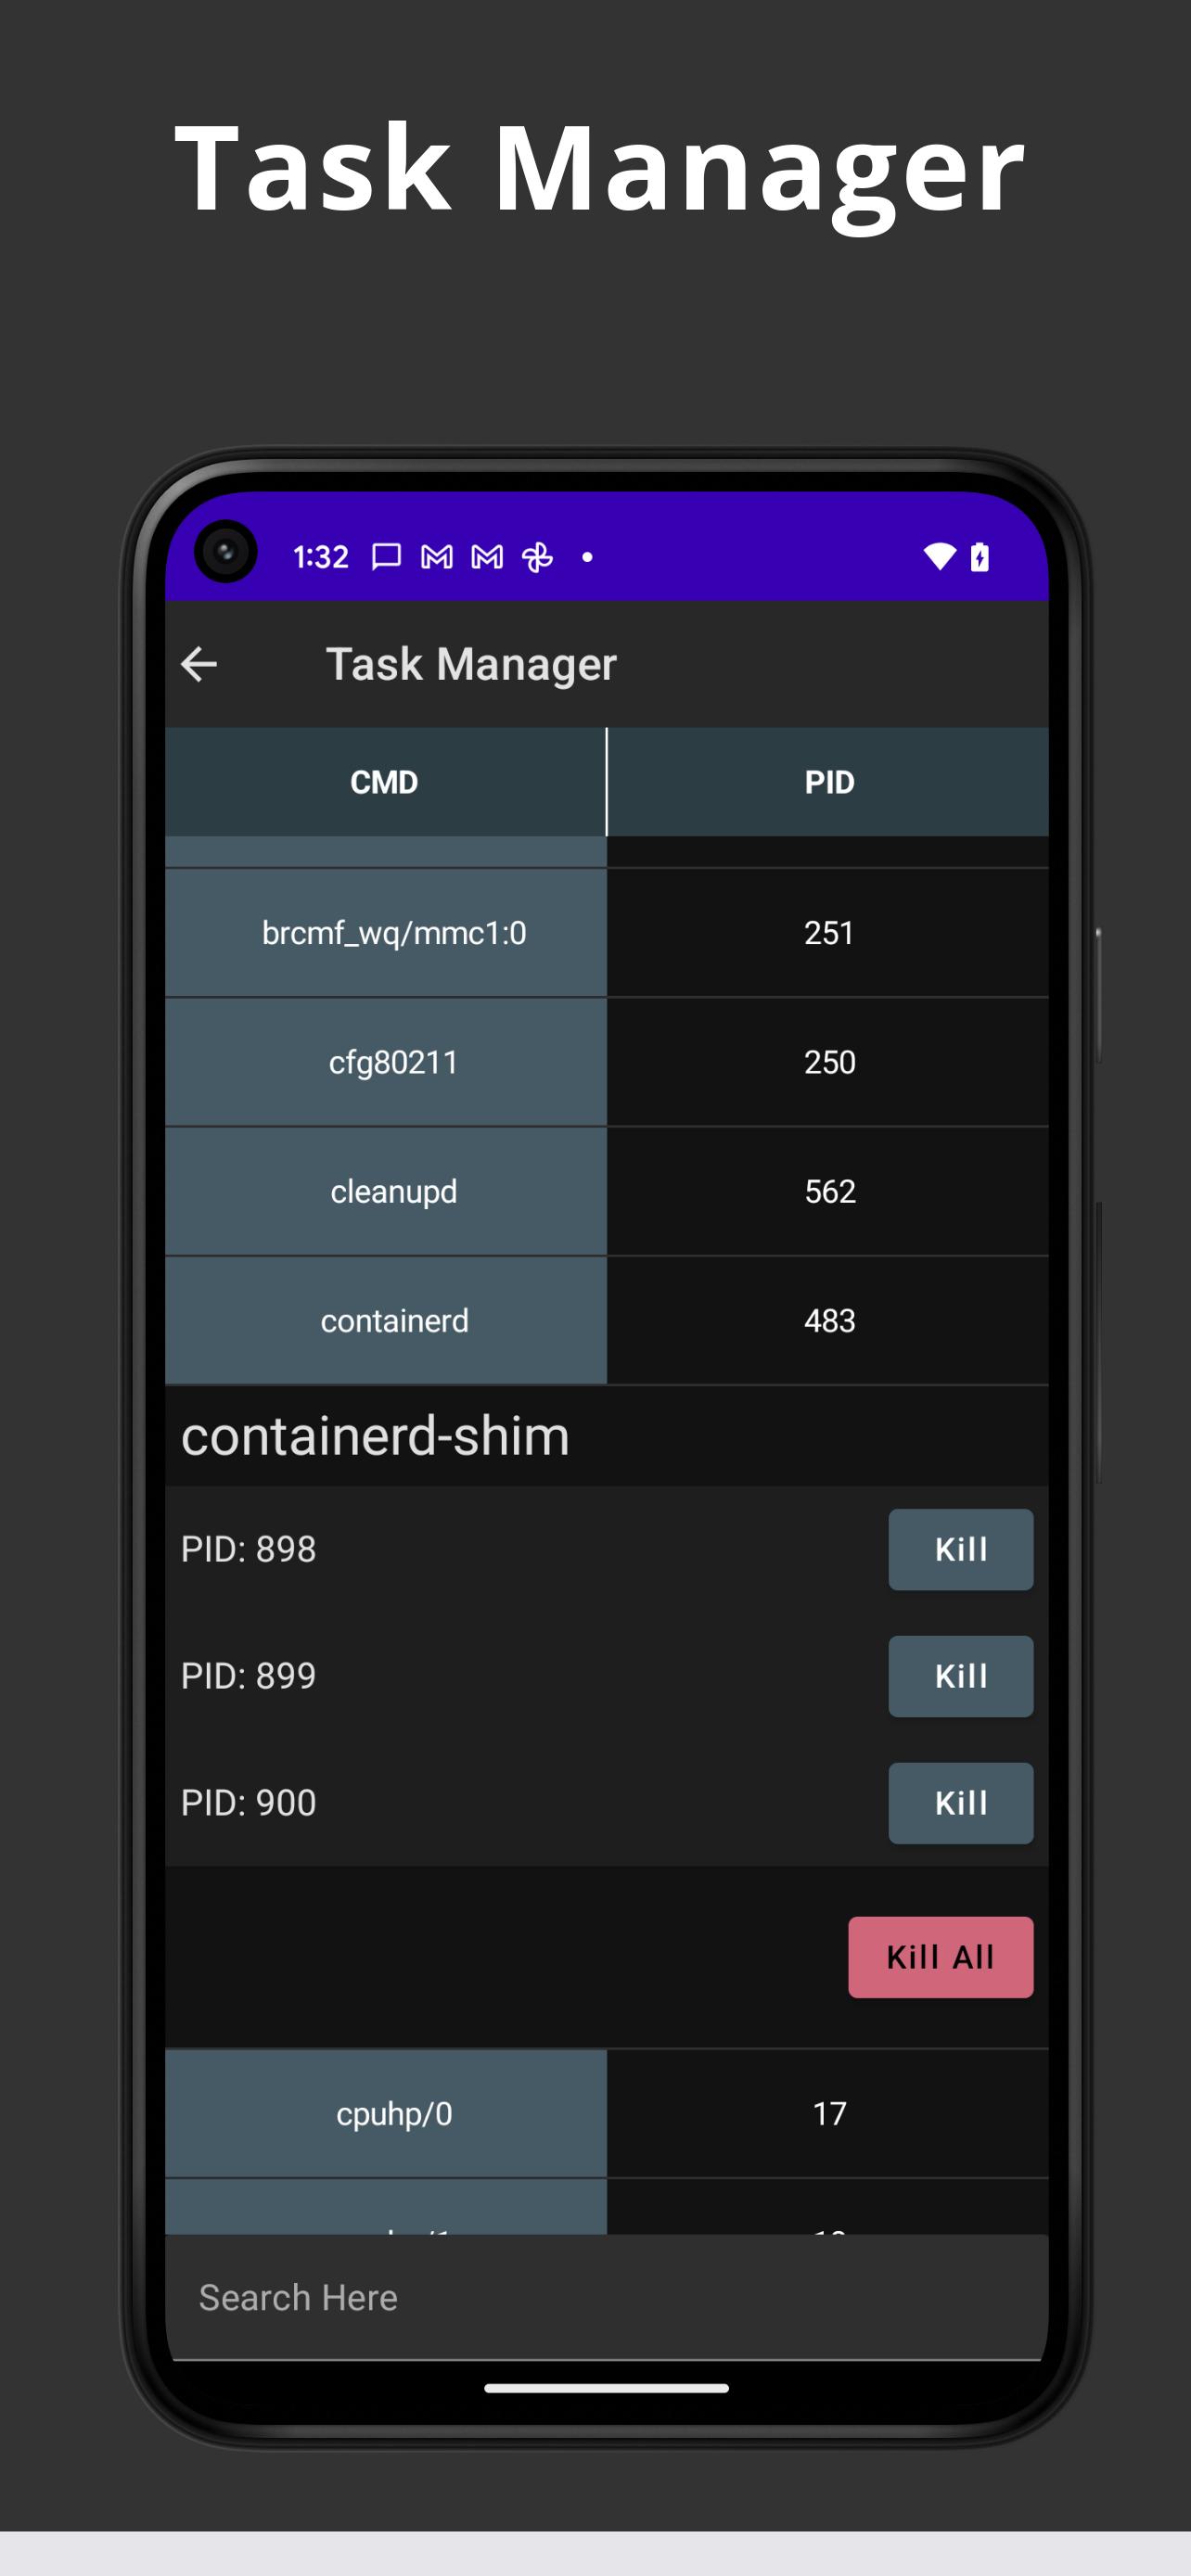Kill process with PID 900
This screenshot has height=2576, width=1191.
click(960, 1803)
